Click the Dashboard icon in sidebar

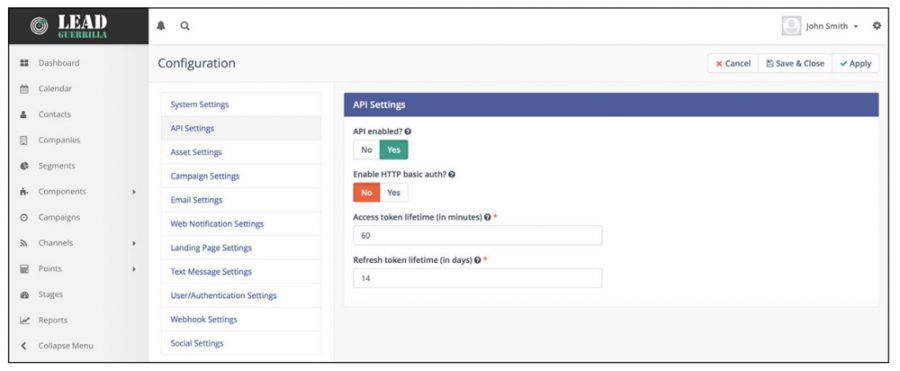[24, 63]
